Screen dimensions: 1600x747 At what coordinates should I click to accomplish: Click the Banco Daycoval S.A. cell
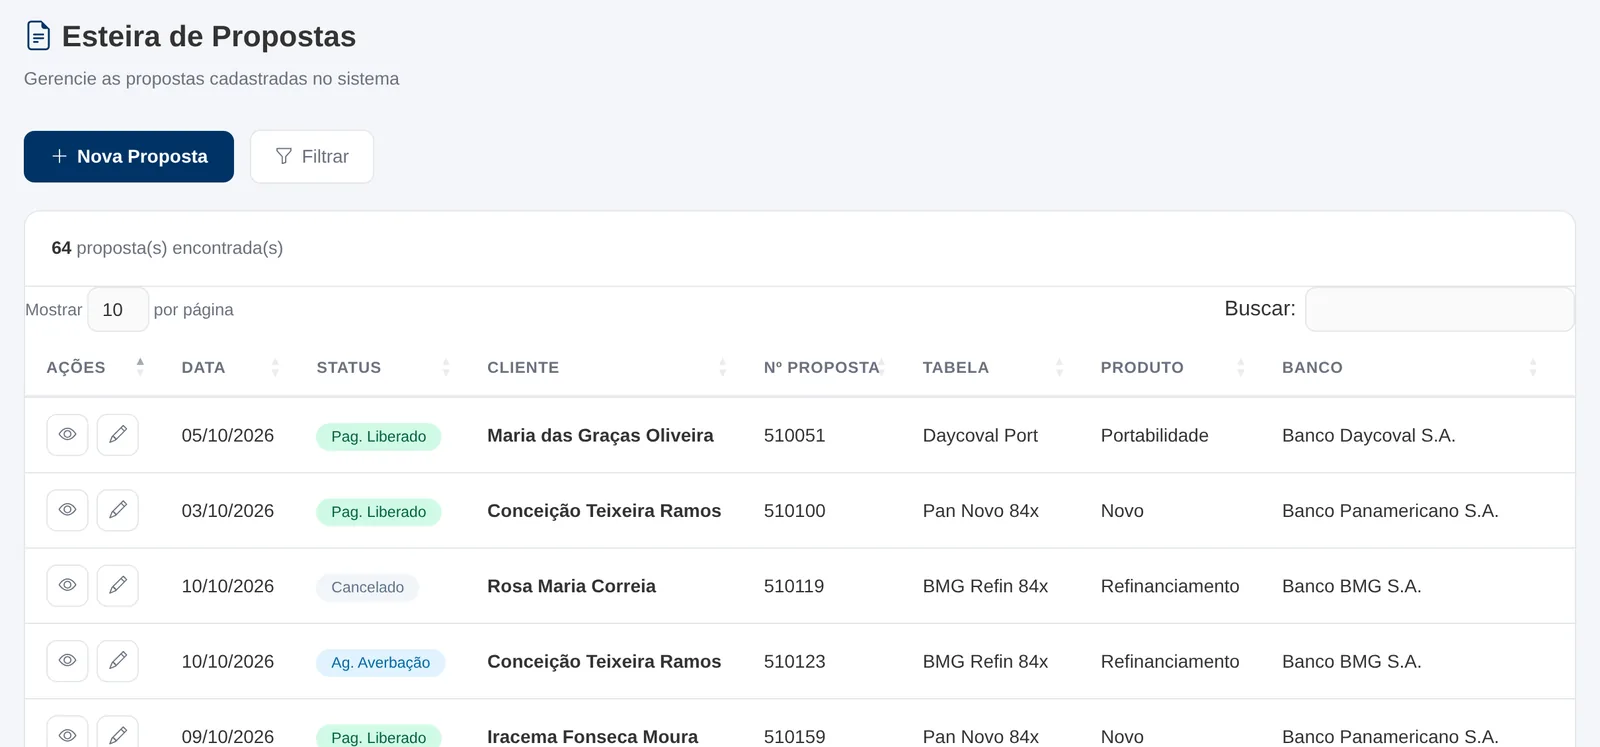pyautogui.click(x=1368, y=435)
